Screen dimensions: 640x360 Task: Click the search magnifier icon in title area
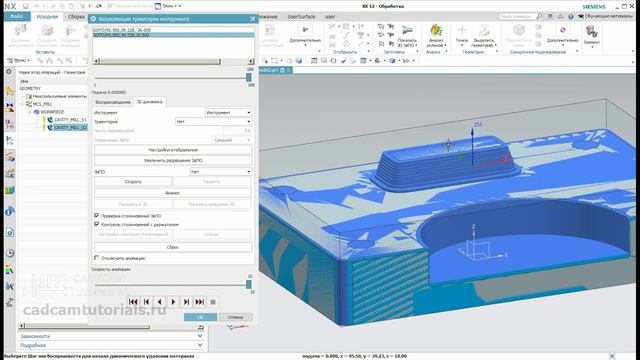tap(540, 16)
